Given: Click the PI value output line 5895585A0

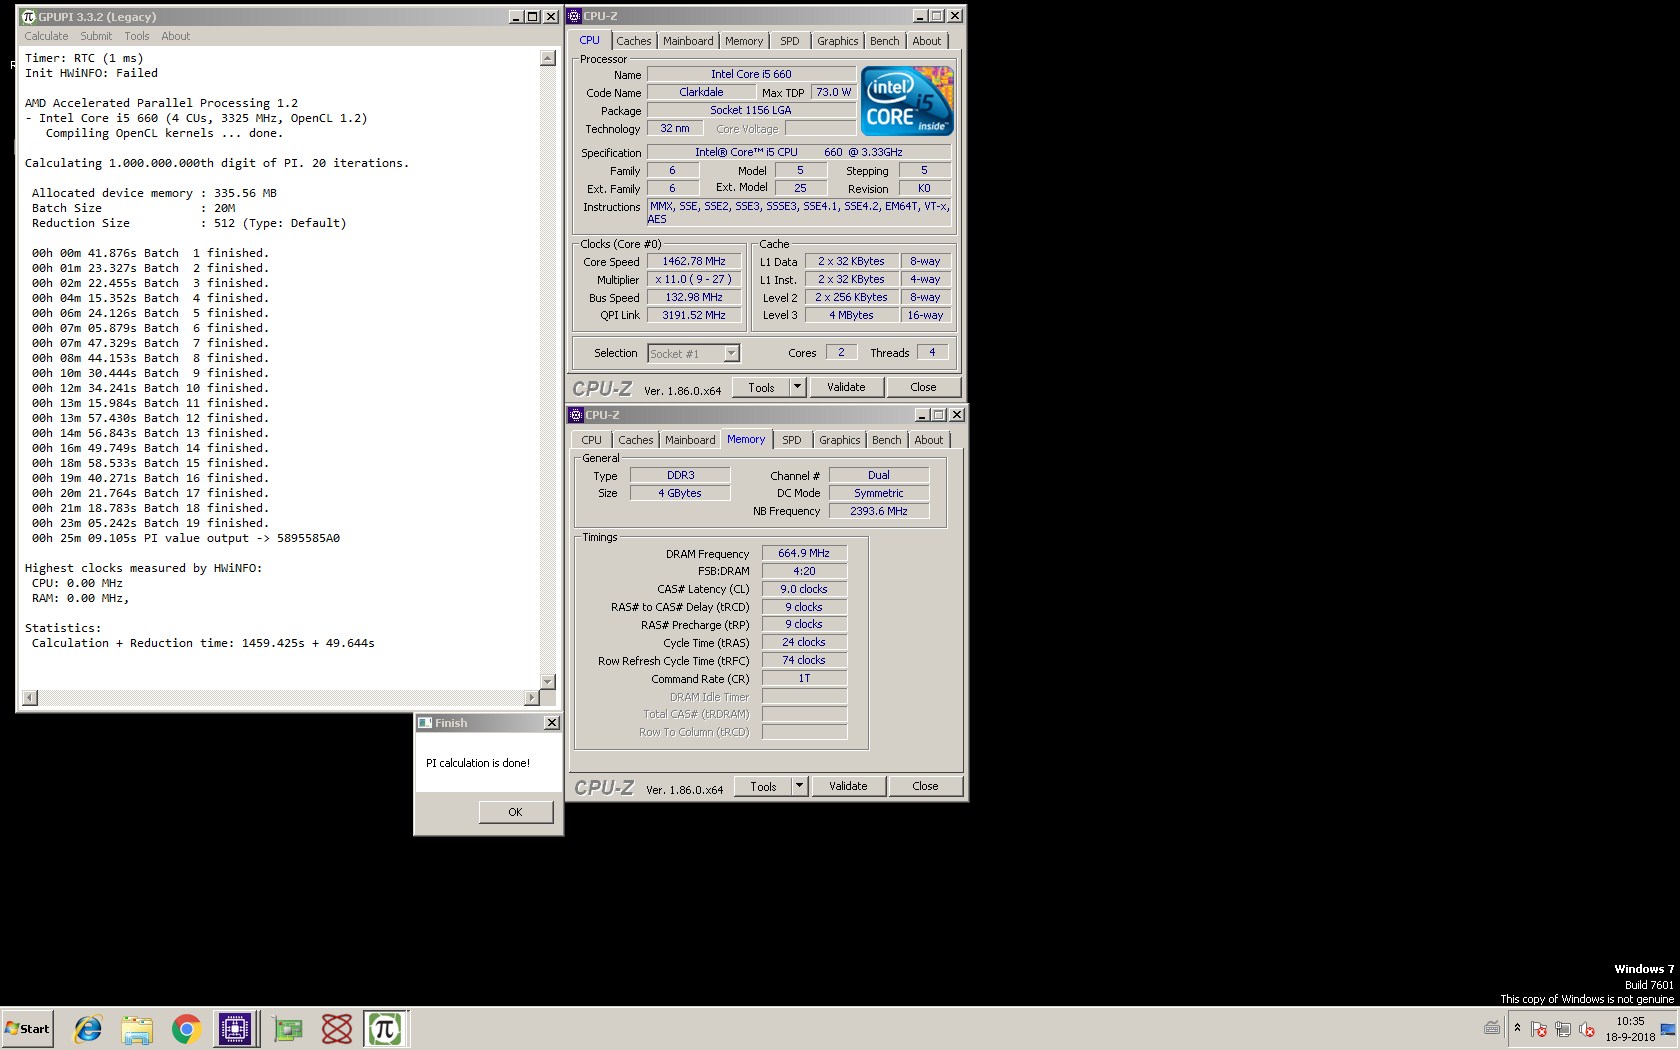Looking at the screenshot, I should (x=186, y=538).
